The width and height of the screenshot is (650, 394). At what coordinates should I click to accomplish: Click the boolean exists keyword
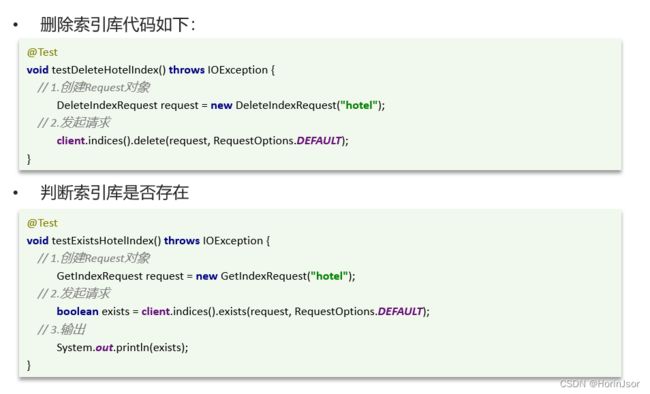pos(78,311)
